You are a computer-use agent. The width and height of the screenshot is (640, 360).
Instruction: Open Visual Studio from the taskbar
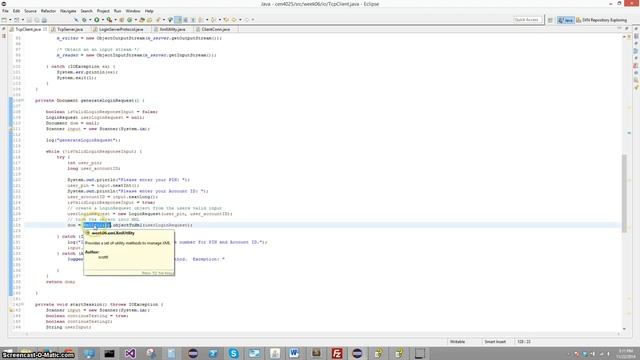[x=130, y=353]
